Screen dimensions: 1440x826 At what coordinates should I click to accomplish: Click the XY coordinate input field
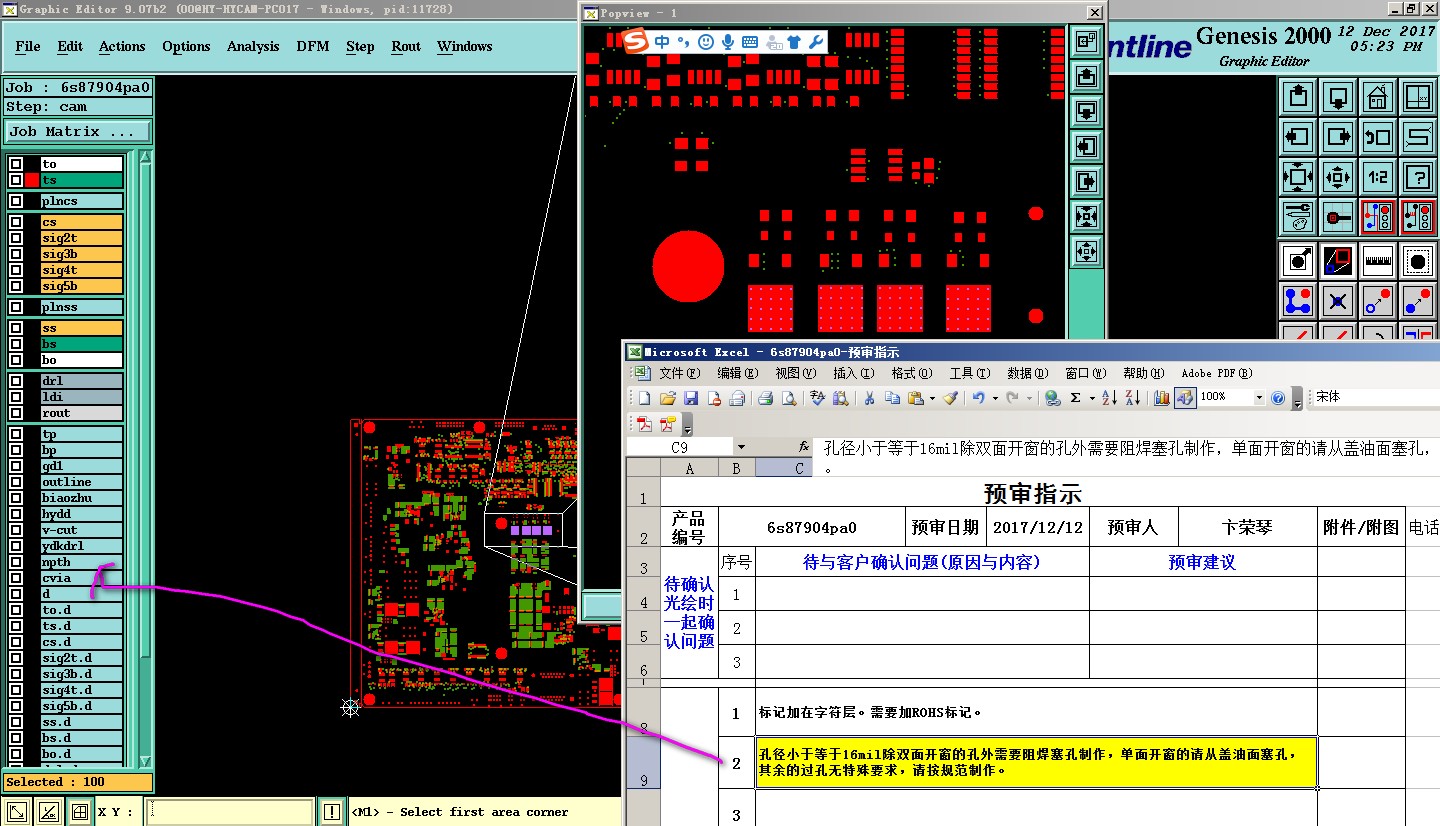click(x=230, y=812)
